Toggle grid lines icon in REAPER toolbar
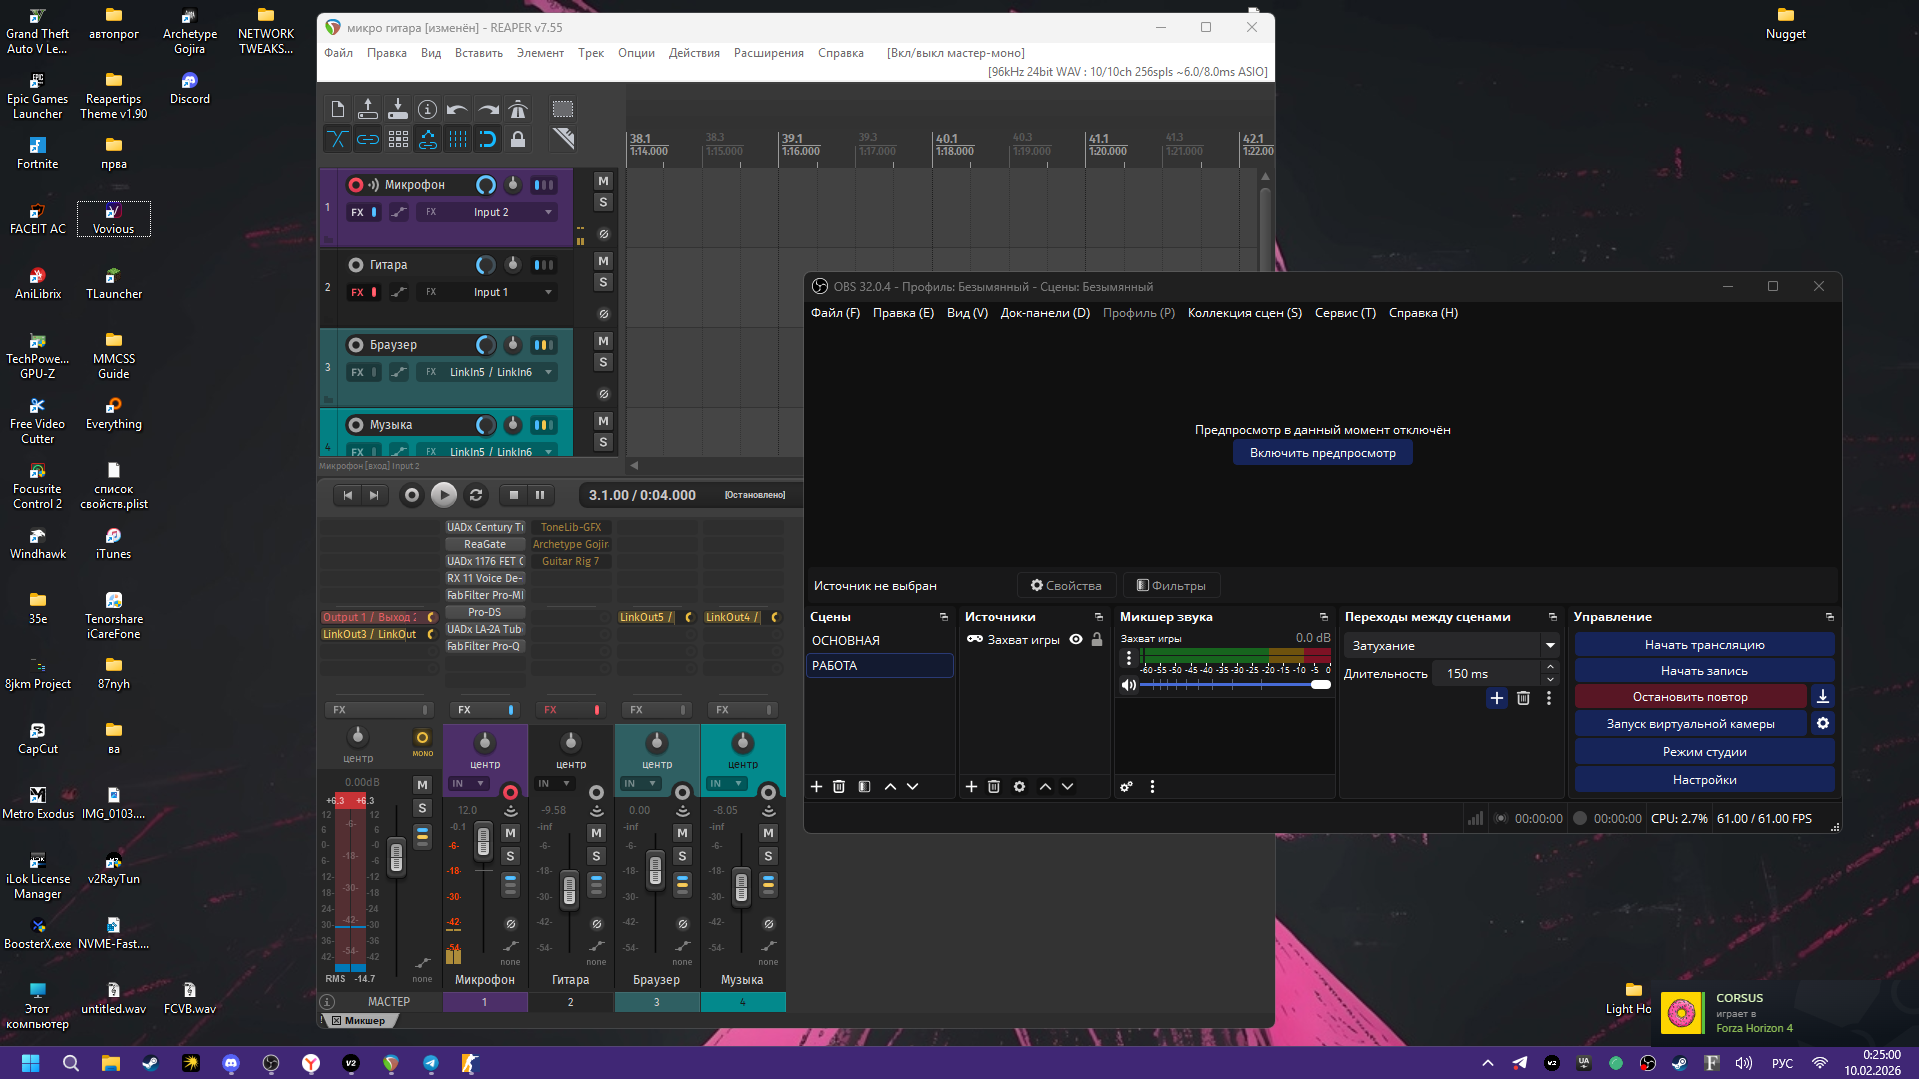This screenshot has width=1919, height=1079. (458, 139)
